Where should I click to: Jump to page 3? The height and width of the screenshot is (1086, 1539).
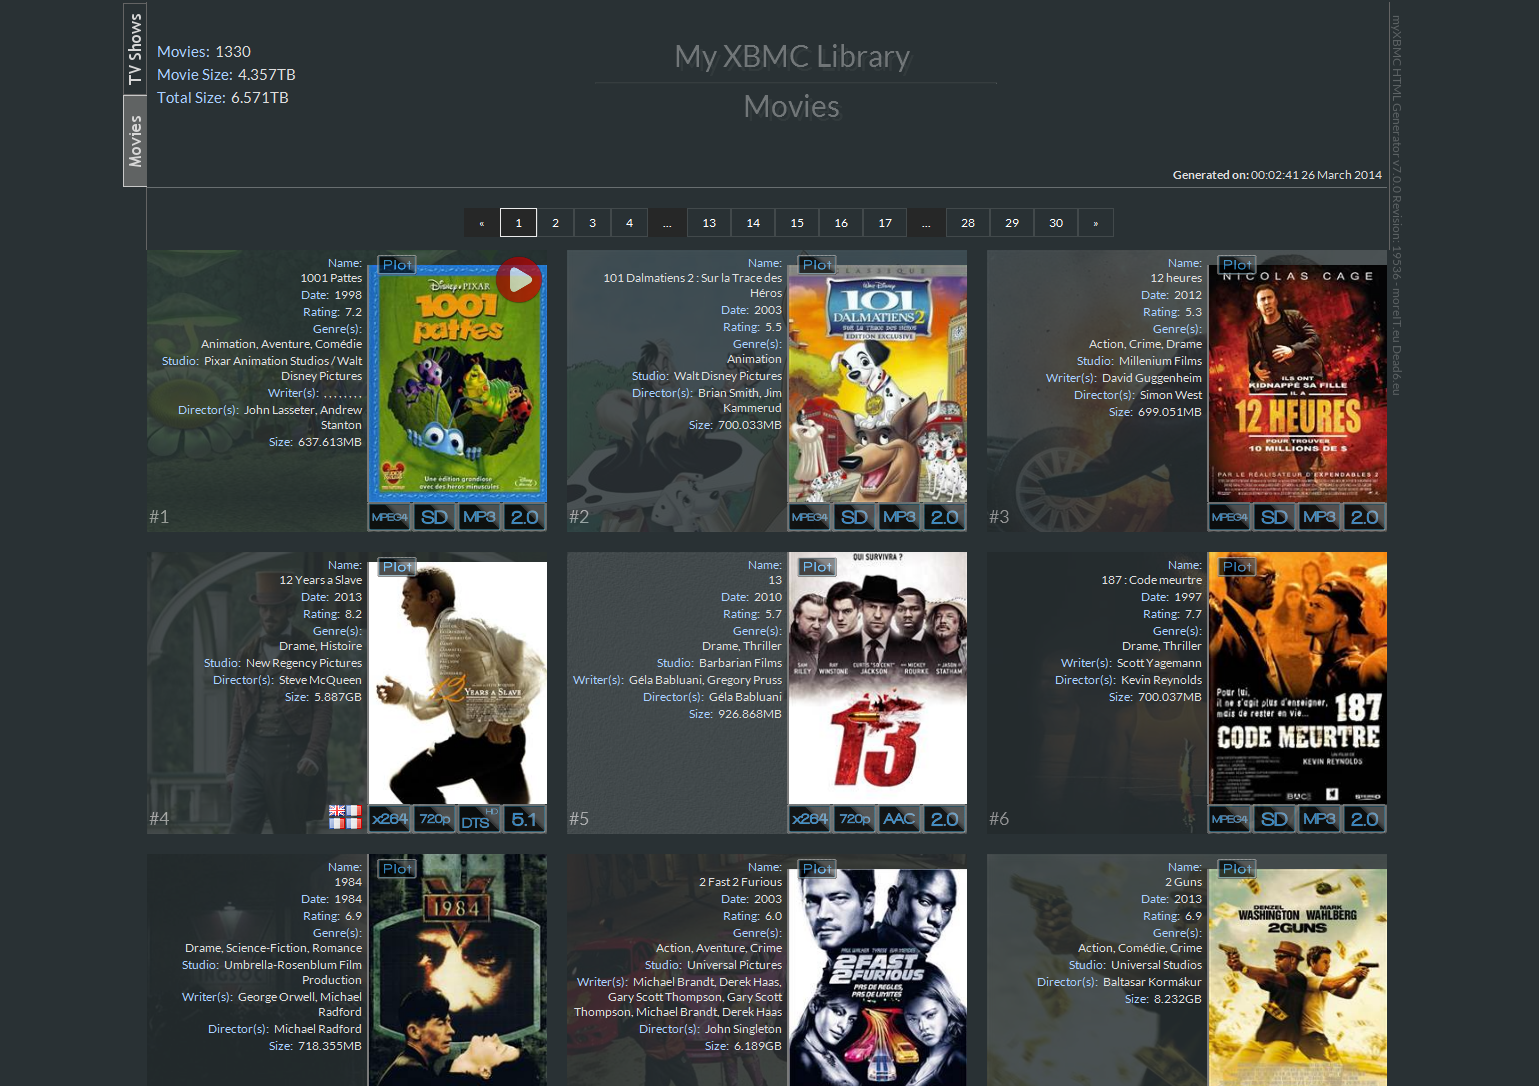tap(592, 223)
